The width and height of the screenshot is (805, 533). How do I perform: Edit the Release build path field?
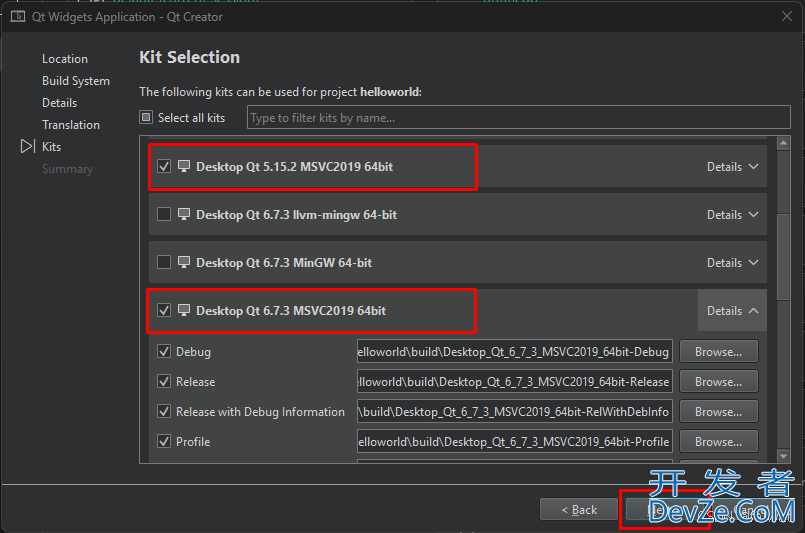(514, 382)
